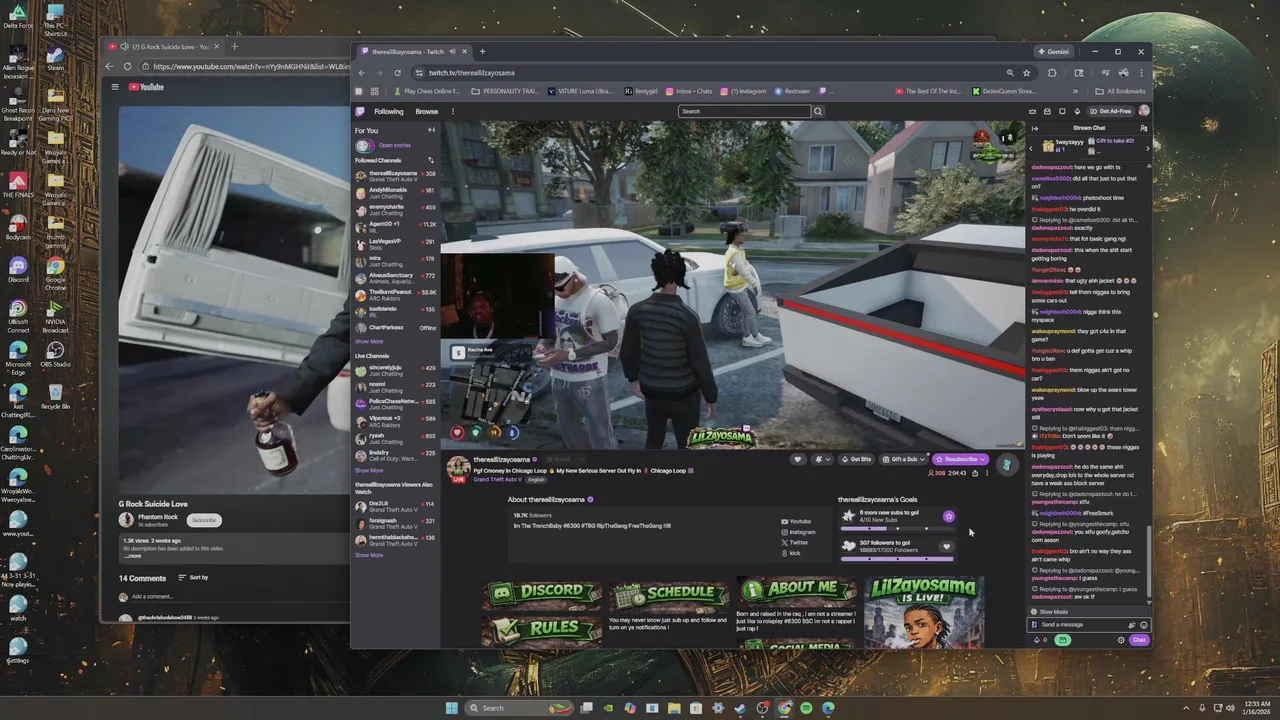Screen dimensions: 1280x720
Task: Expand Show More under Followed Channels
Action: tap(369, 341)
